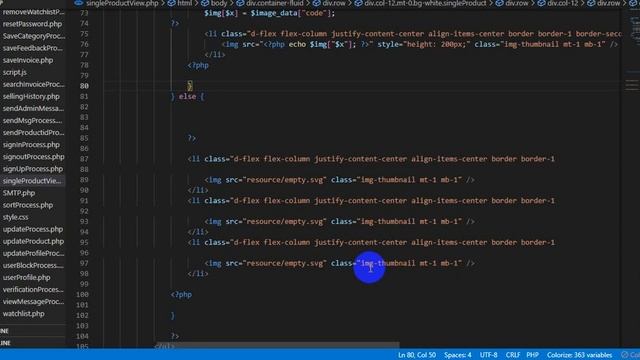This screenshot has width=640, height=360.
Task: Click the body breadcrumb segment
Action: click(x=219, y=3)
